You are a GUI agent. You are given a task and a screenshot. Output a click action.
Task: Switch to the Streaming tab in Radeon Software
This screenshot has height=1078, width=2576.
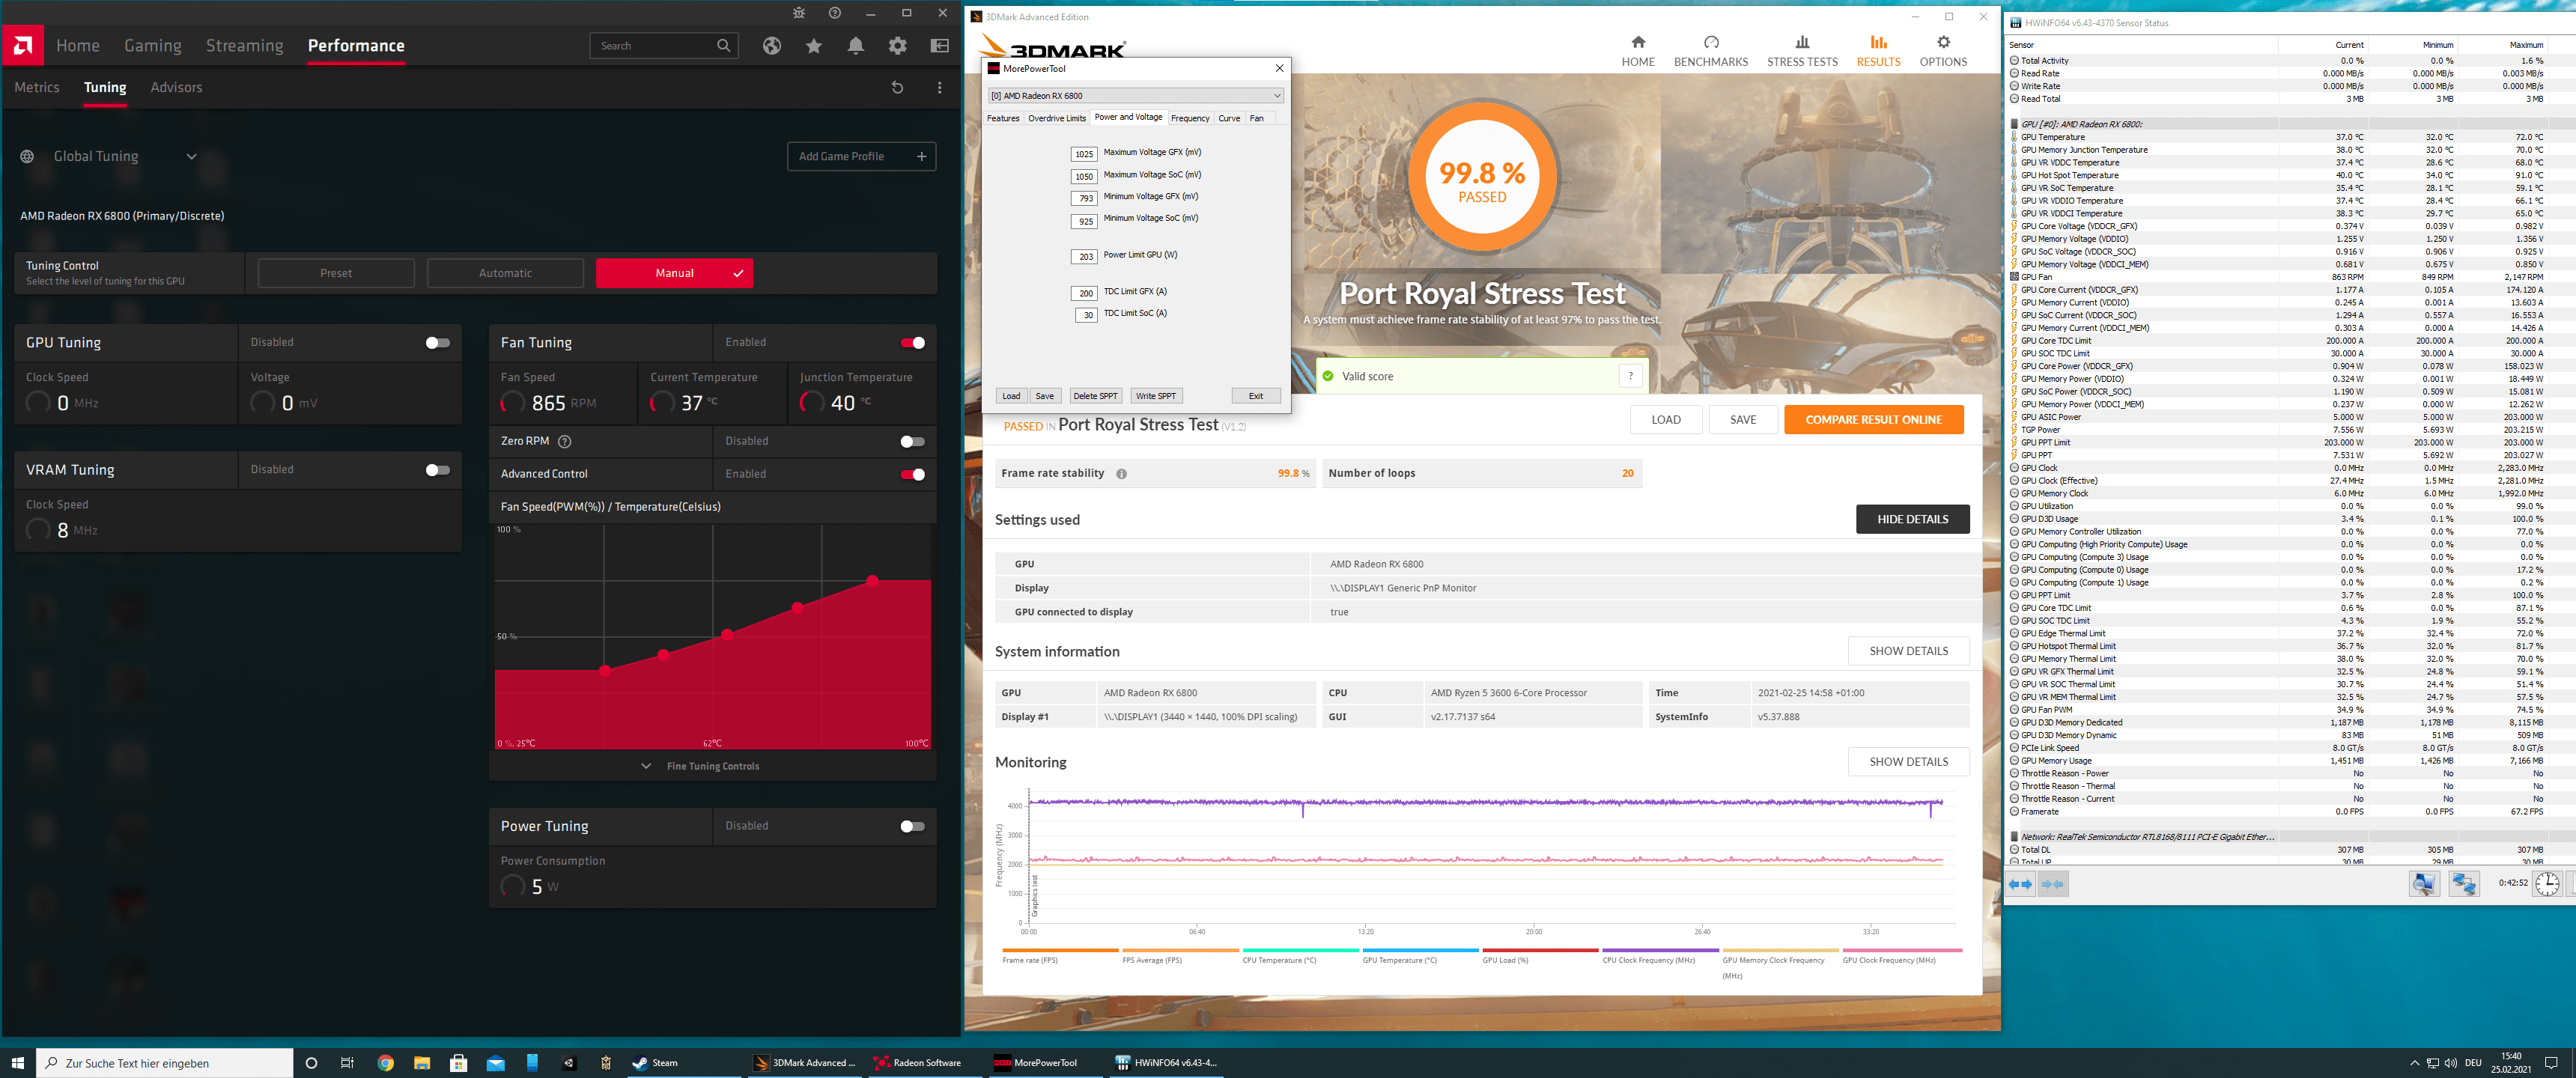point(245,46)
